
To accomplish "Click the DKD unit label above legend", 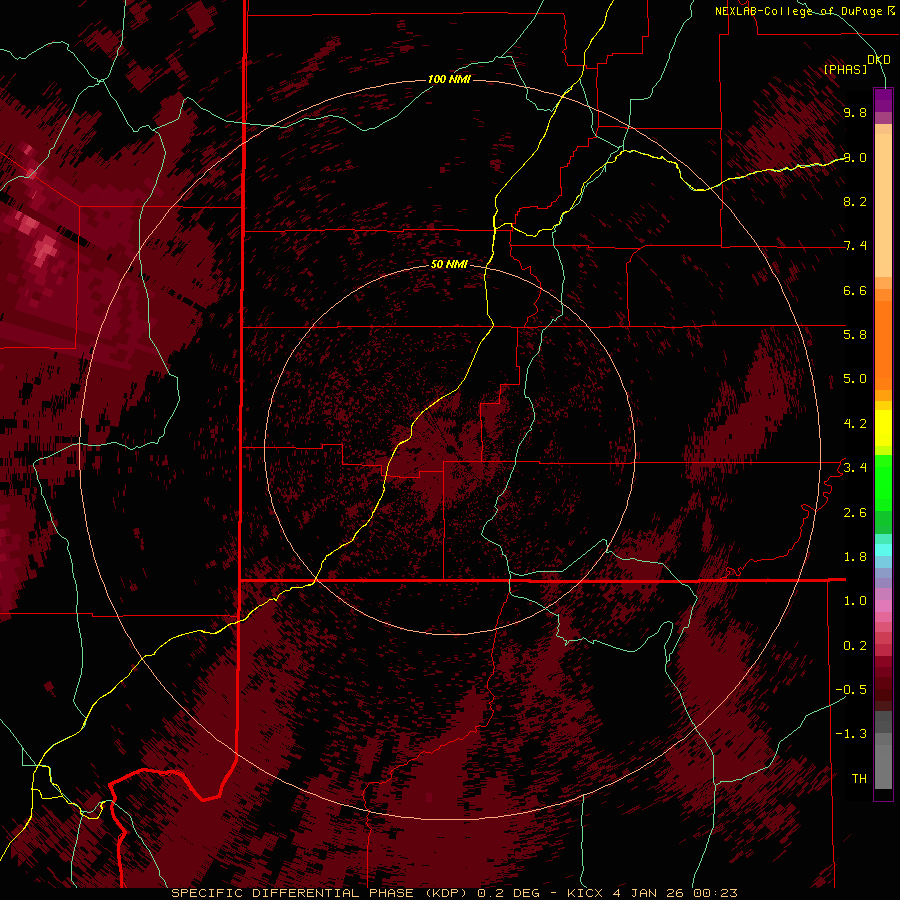I will tap(879, 60).
